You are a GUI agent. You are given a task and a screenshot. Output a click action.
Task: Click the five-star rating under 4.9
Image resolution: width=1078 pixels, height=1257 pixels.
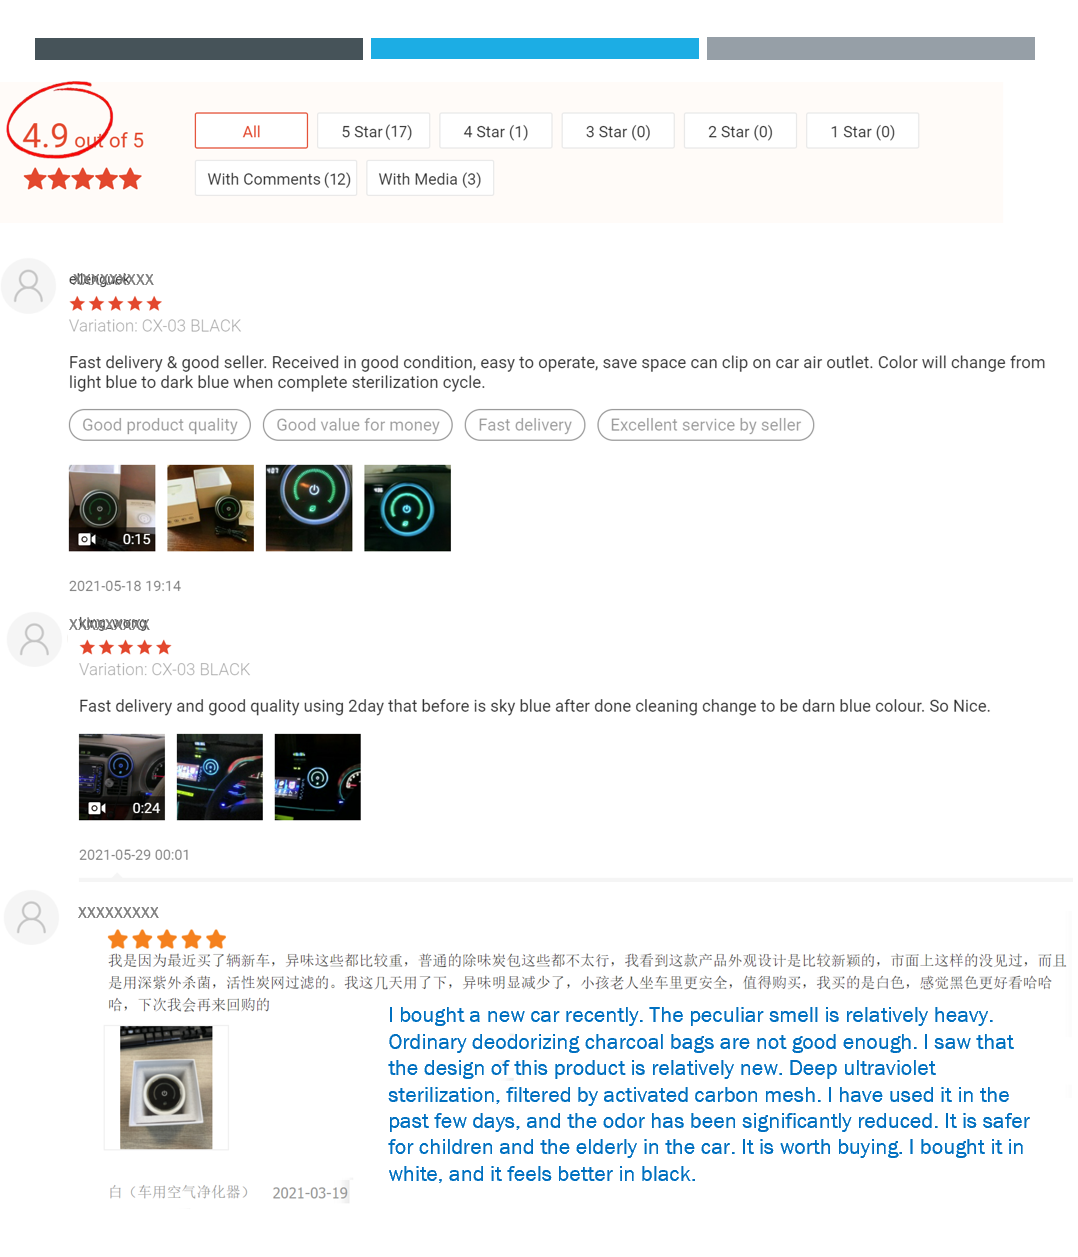pos(83,180)
